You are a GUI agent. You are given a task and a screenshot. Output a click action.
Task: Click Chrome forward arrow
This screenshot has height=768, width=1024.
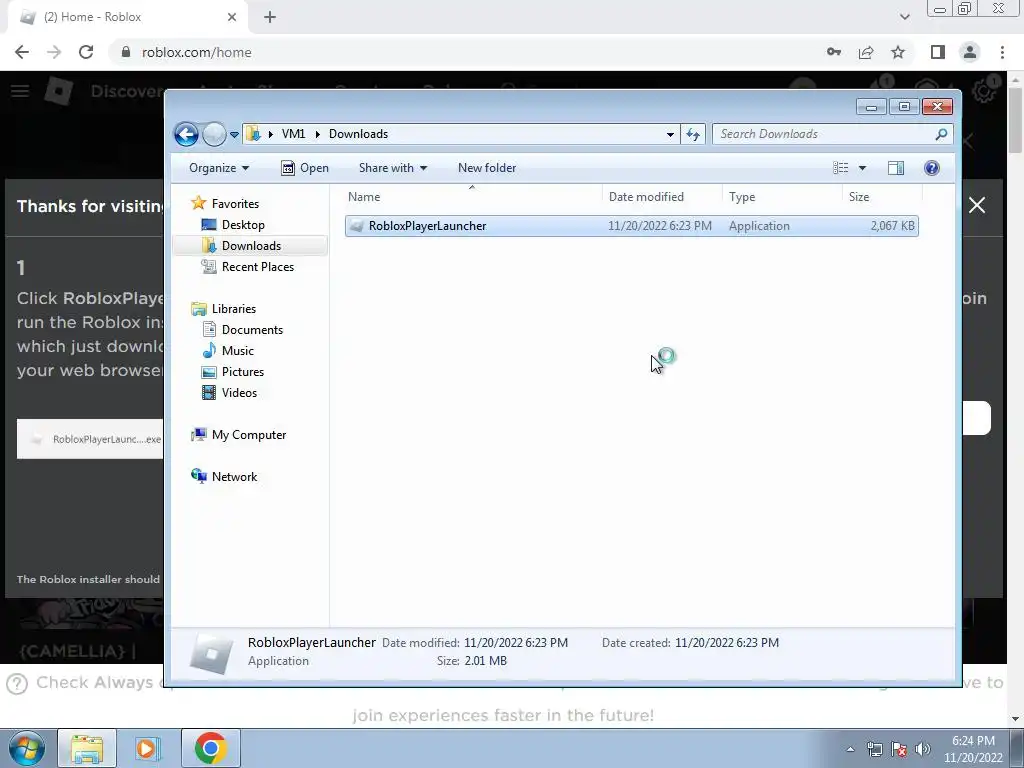[x=54, y=52]
